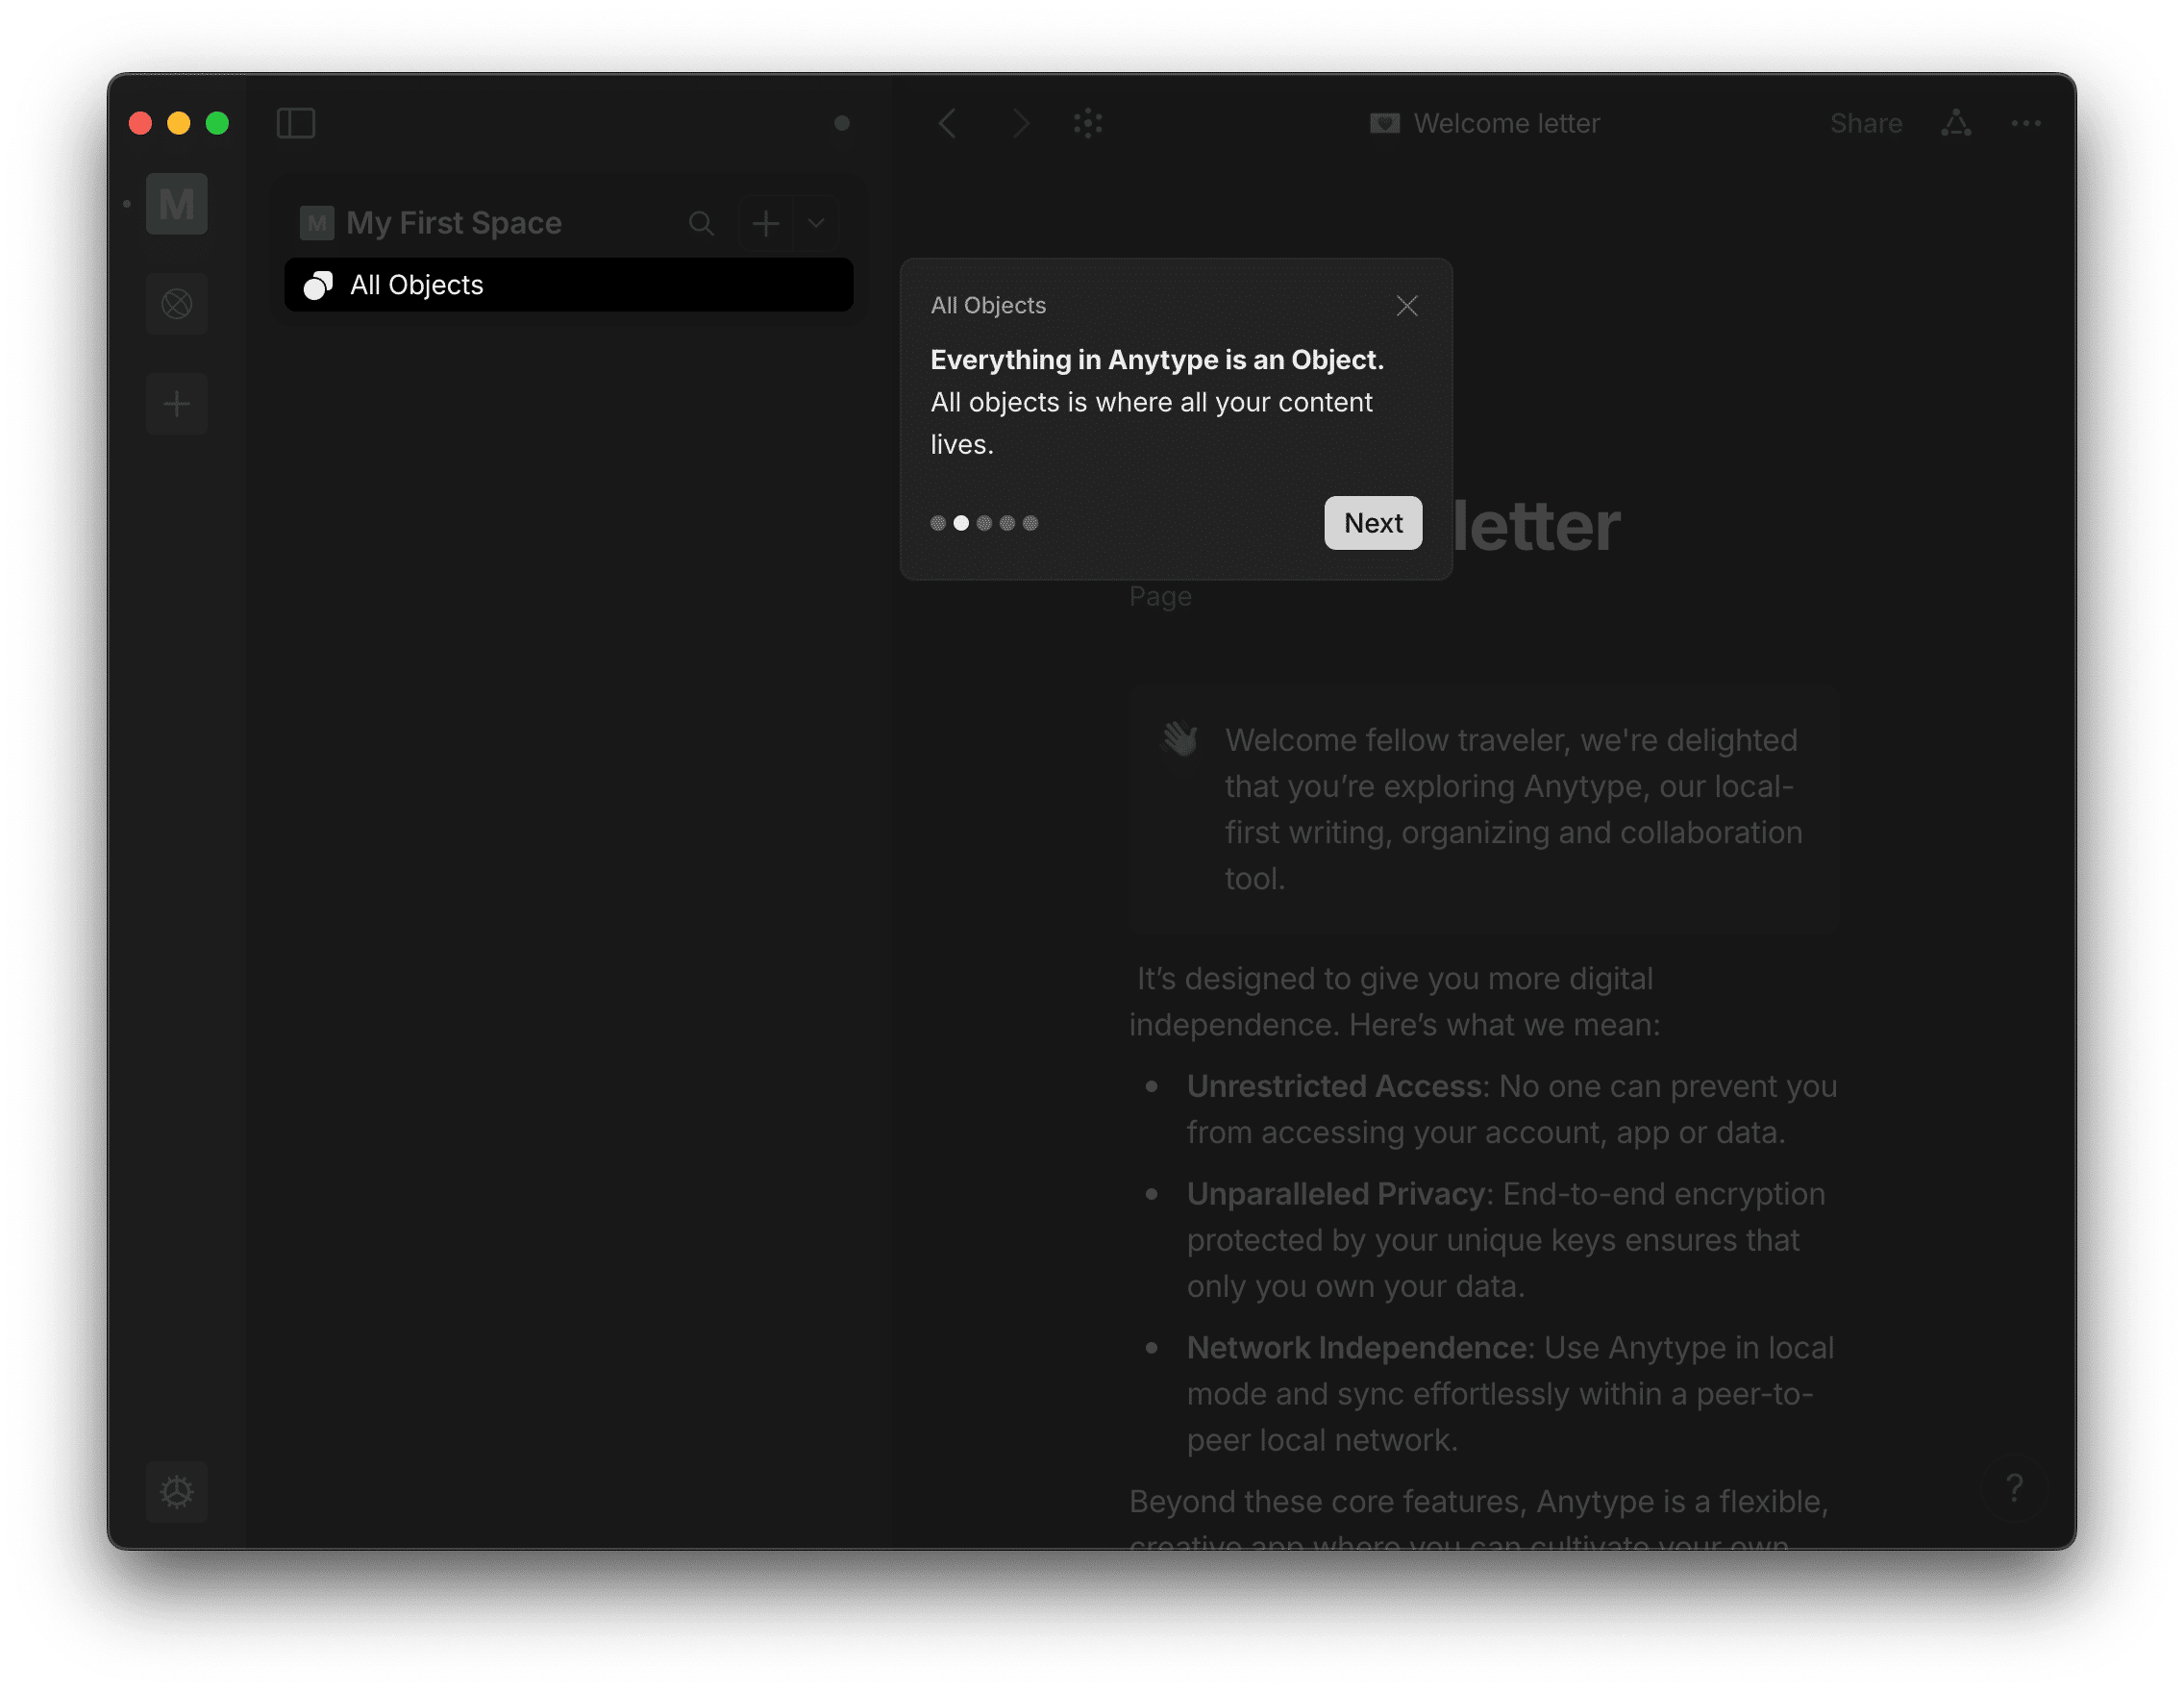Open the graph view icon

click(1088, 123)
